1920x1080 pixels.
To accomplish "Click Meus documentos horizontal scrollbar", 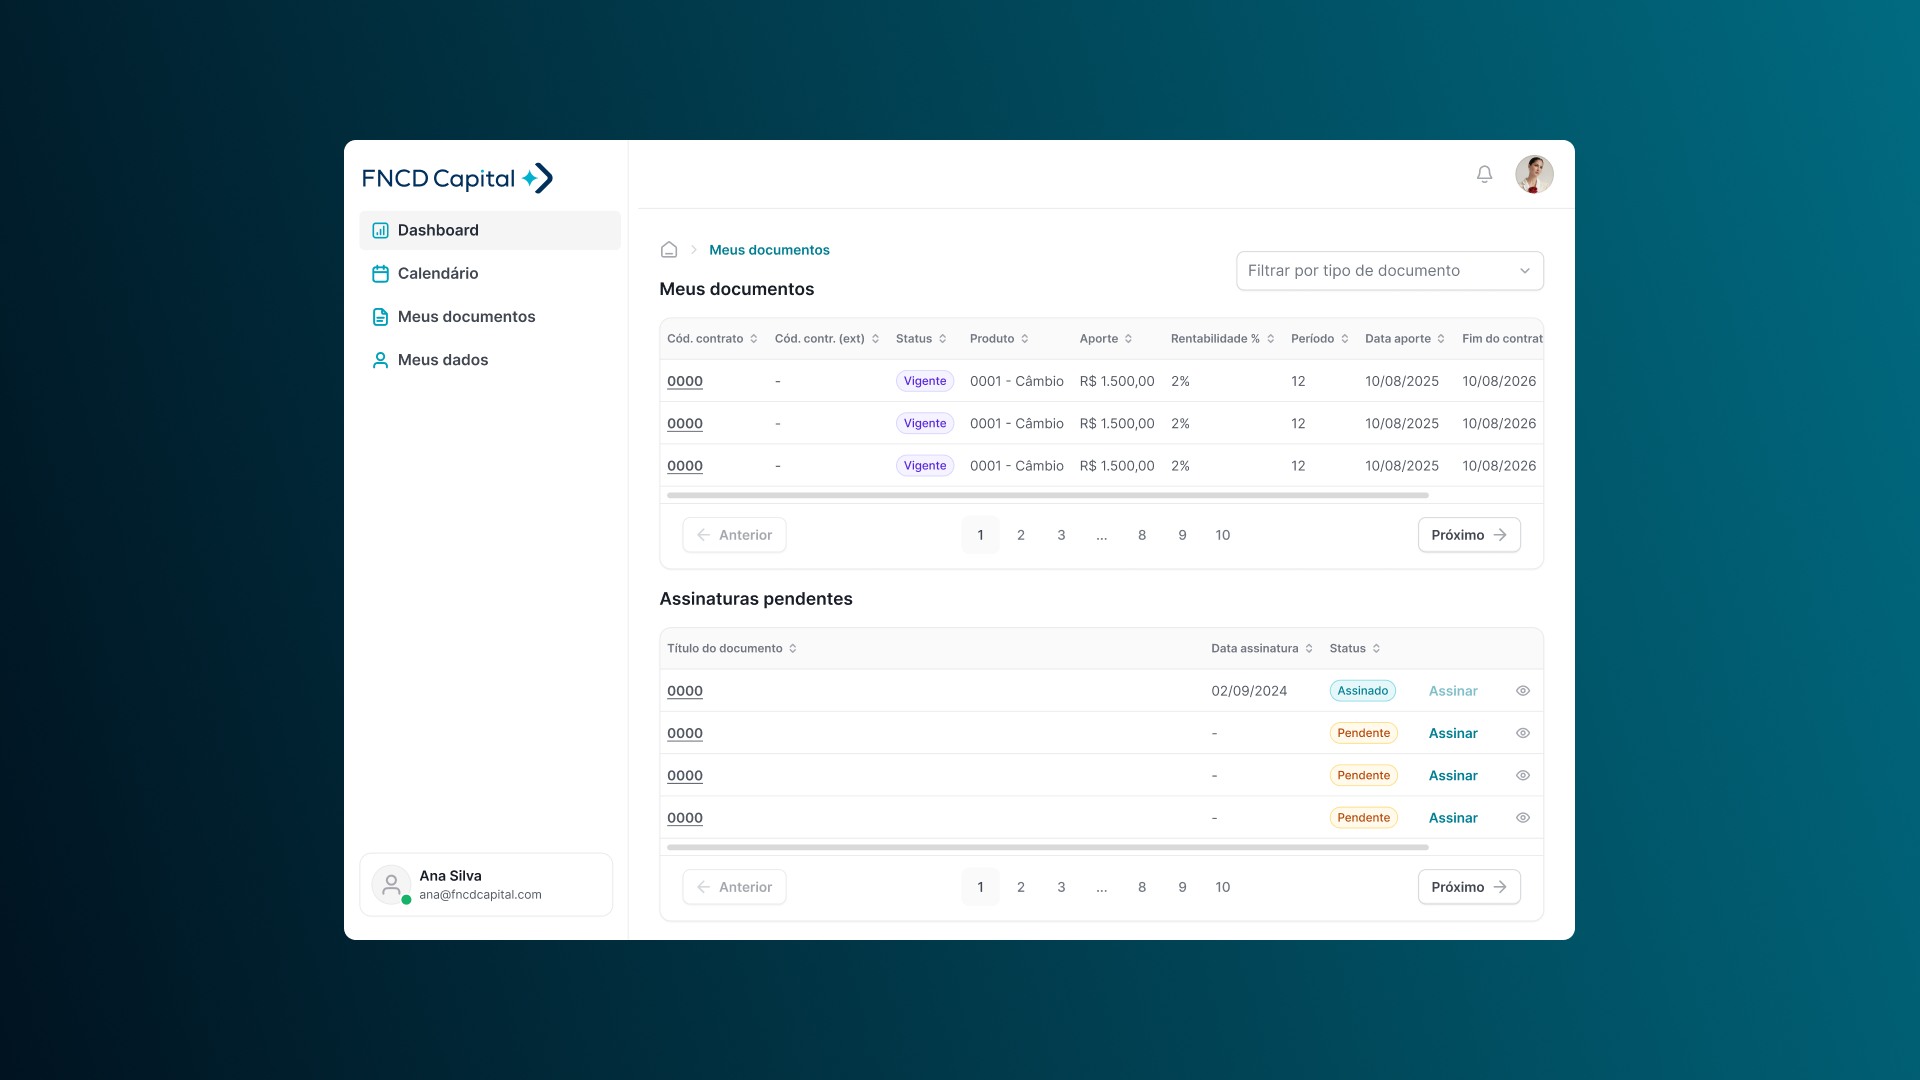I will point(1047,495).
